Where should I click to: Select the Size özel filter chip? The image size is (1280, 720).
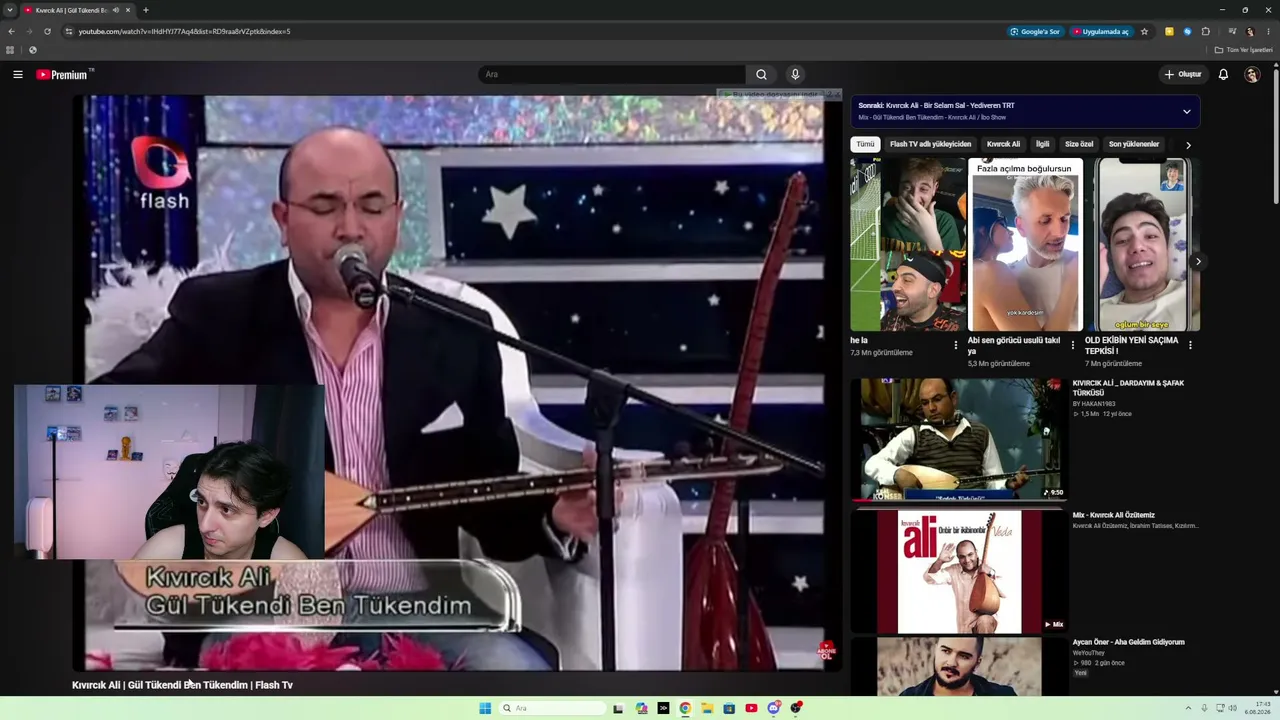(x=1079, y=144)
